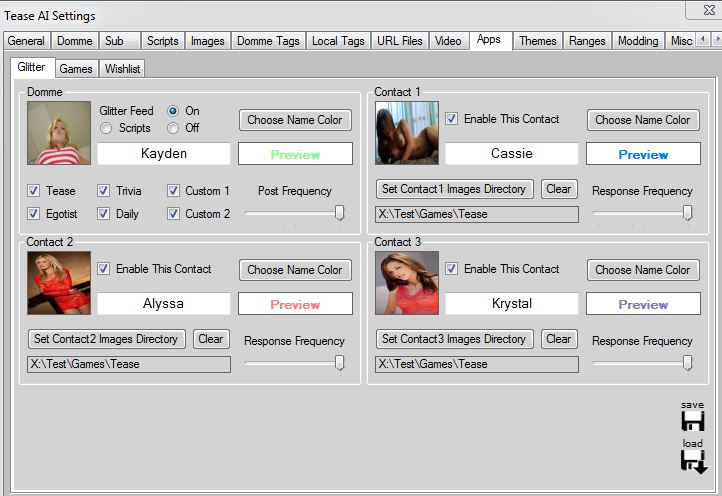Click the Contact 2 Alyssa avatar picture
Image resolution: width=722 pixels, height=496 pixels.
tap(59, 283)
